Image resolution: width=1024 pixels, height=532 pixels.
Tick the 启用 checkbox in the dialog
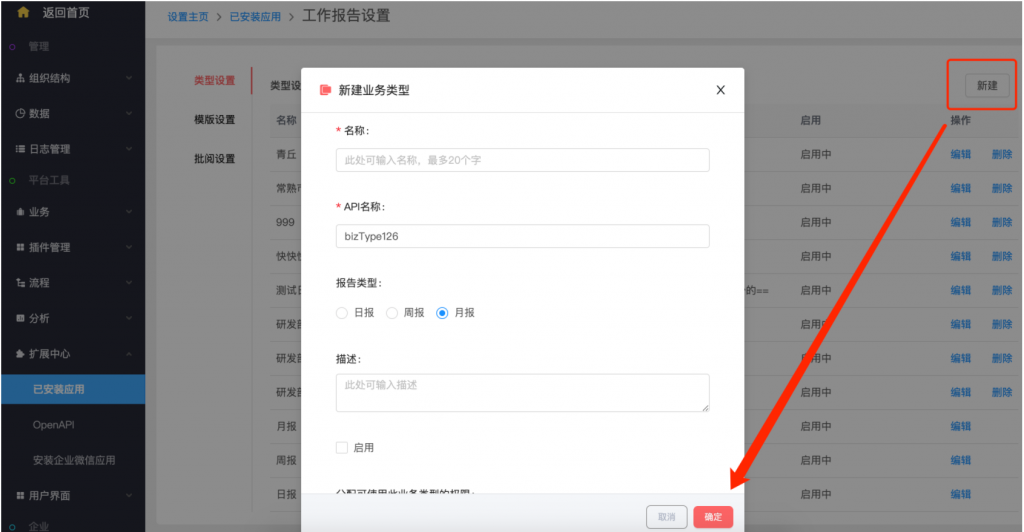pos(342,448)
